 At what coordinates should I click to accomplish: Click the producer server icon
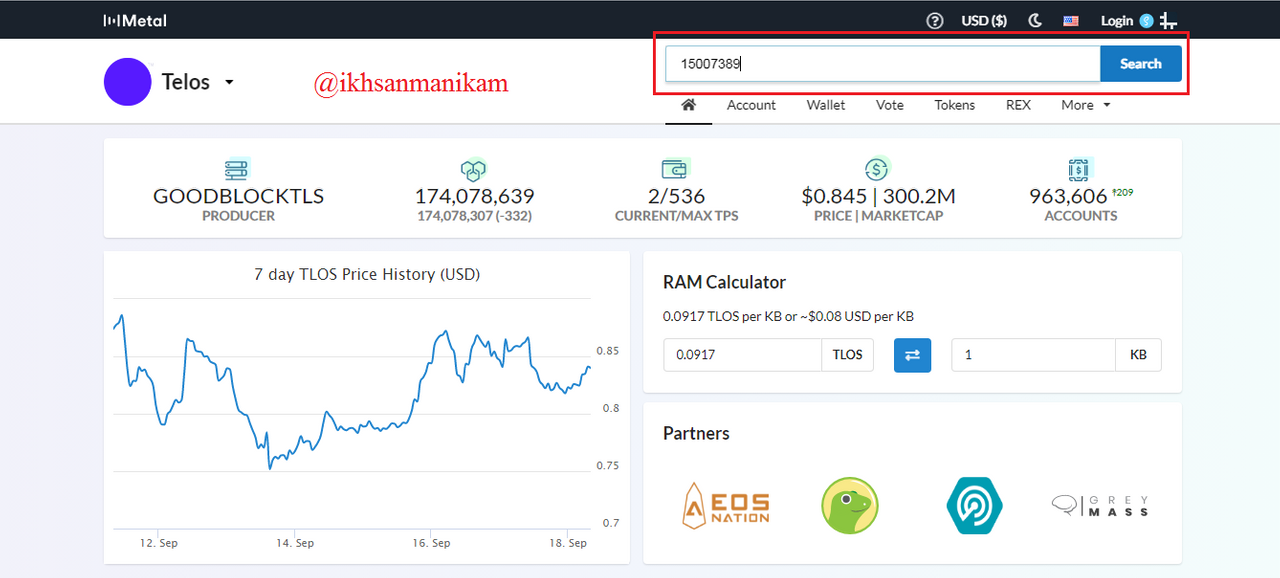click(x=238, y=169)
